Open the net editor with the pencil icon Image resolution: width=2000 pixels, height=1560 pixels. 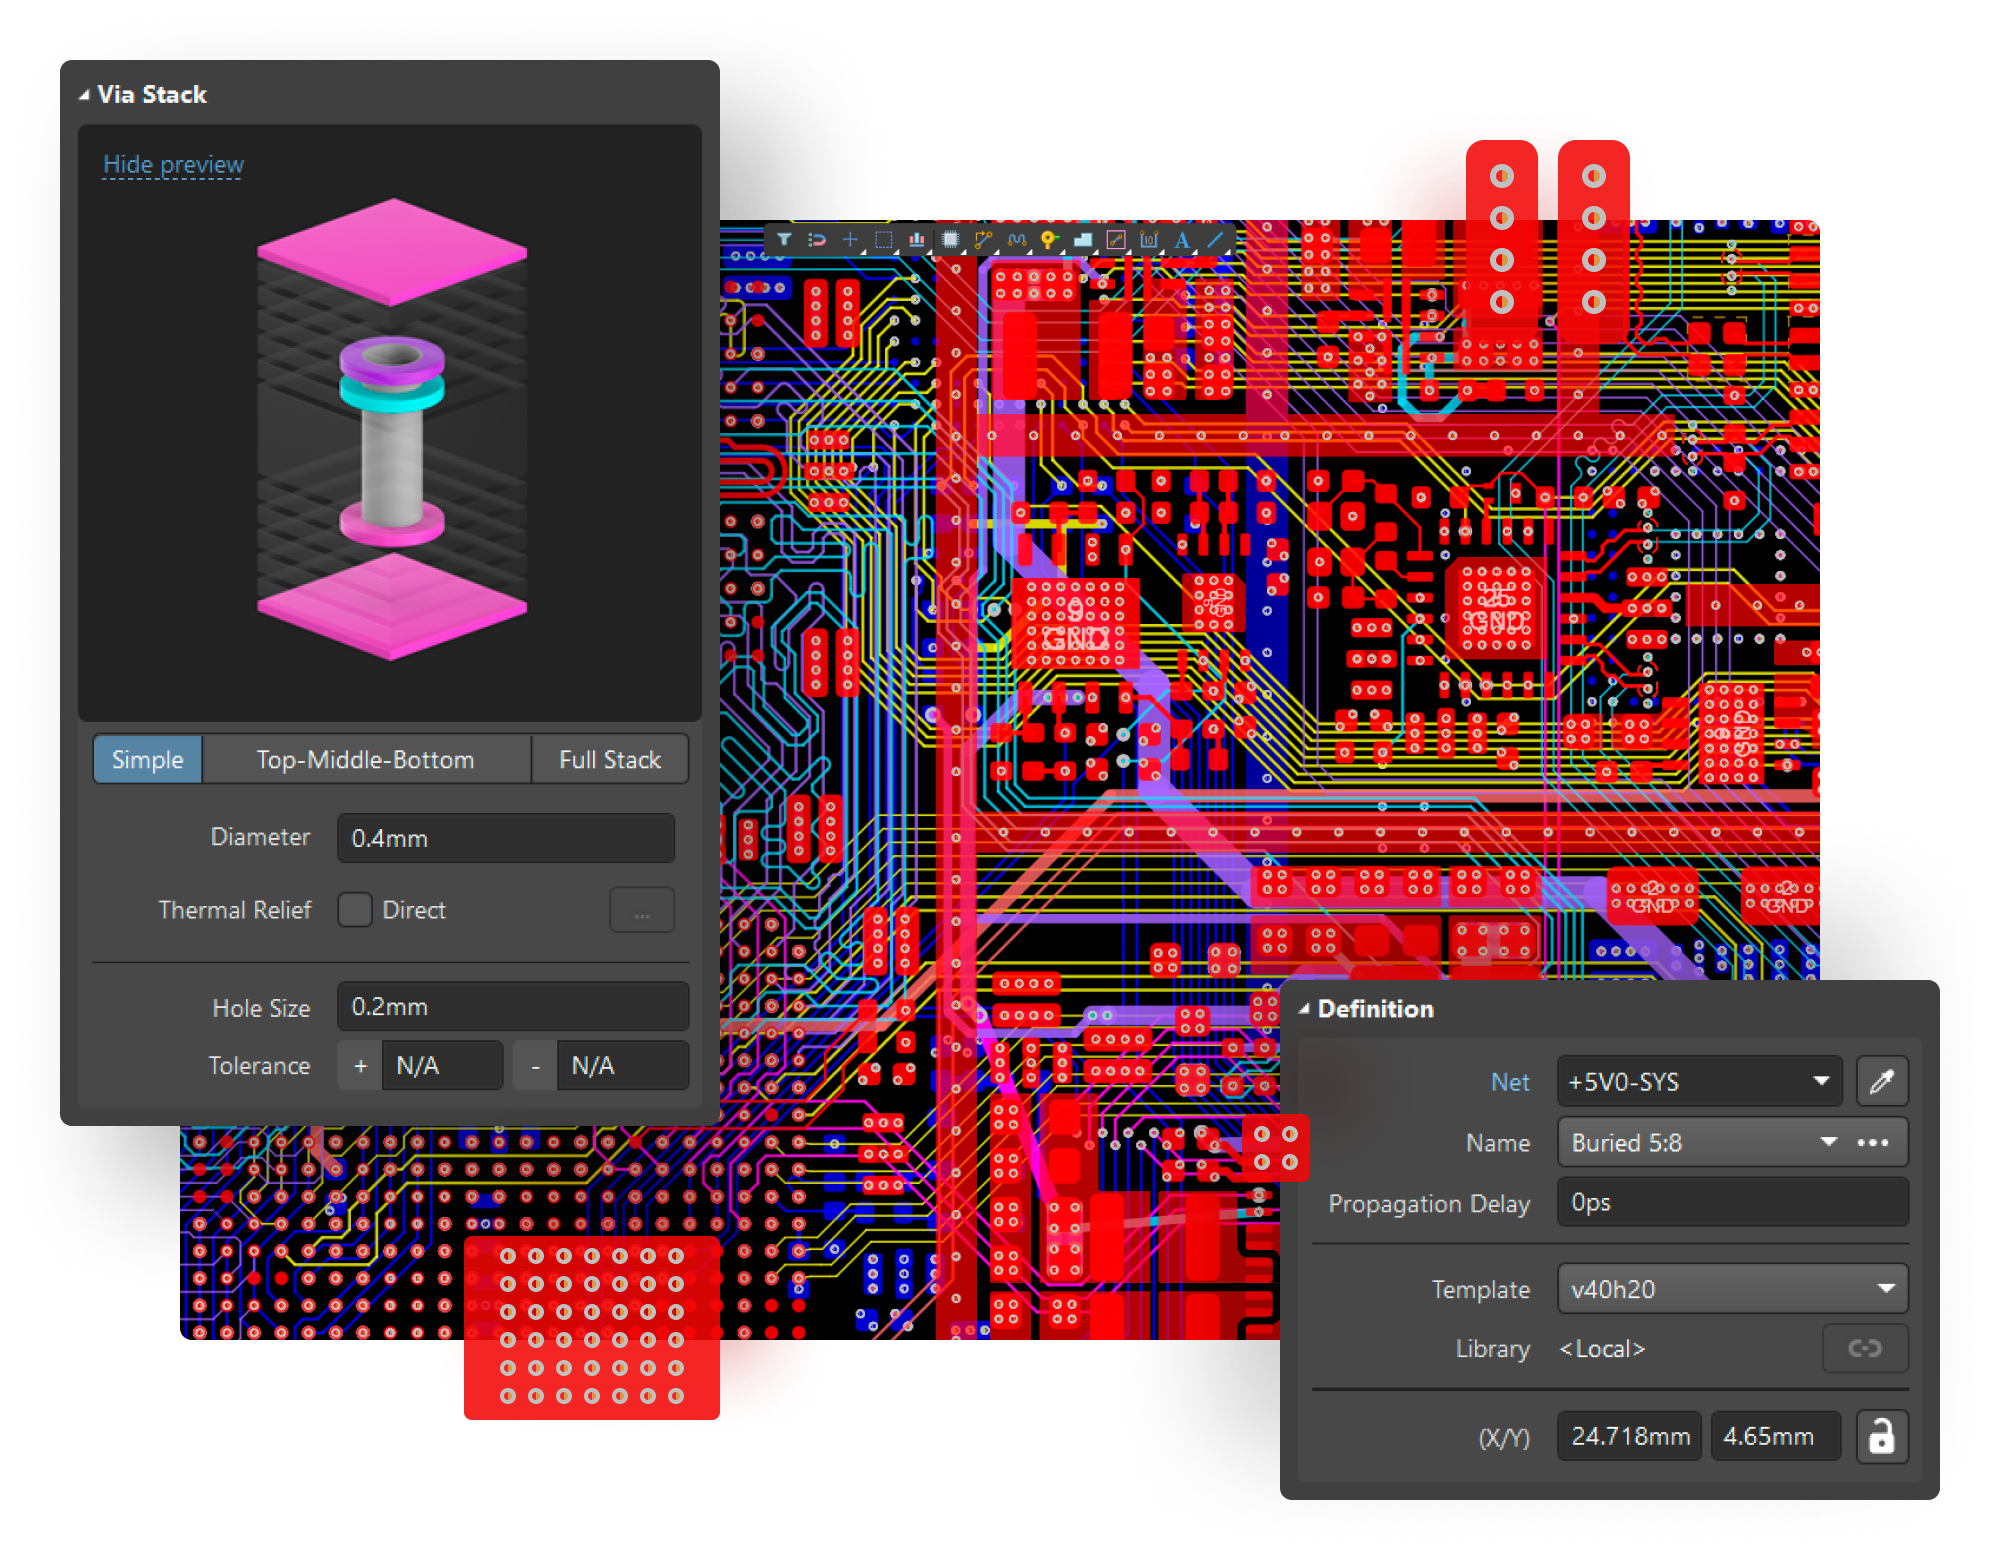1883,1081
